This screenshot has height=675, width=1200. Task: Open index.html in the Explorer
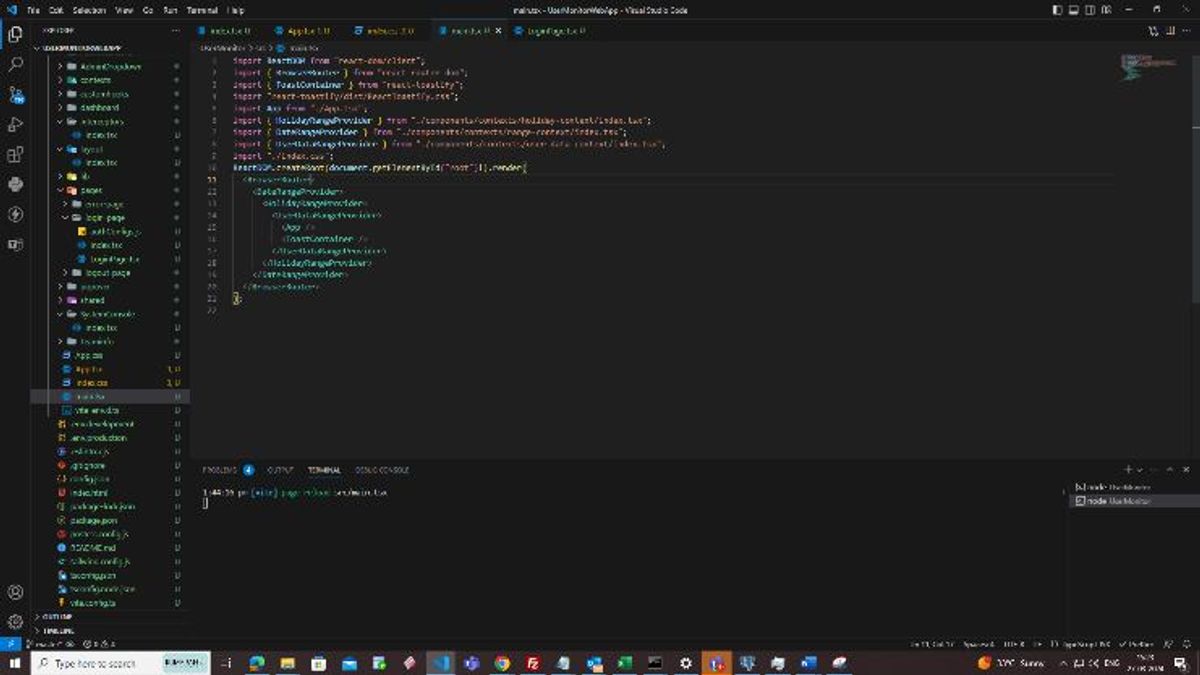coord(89,492)
